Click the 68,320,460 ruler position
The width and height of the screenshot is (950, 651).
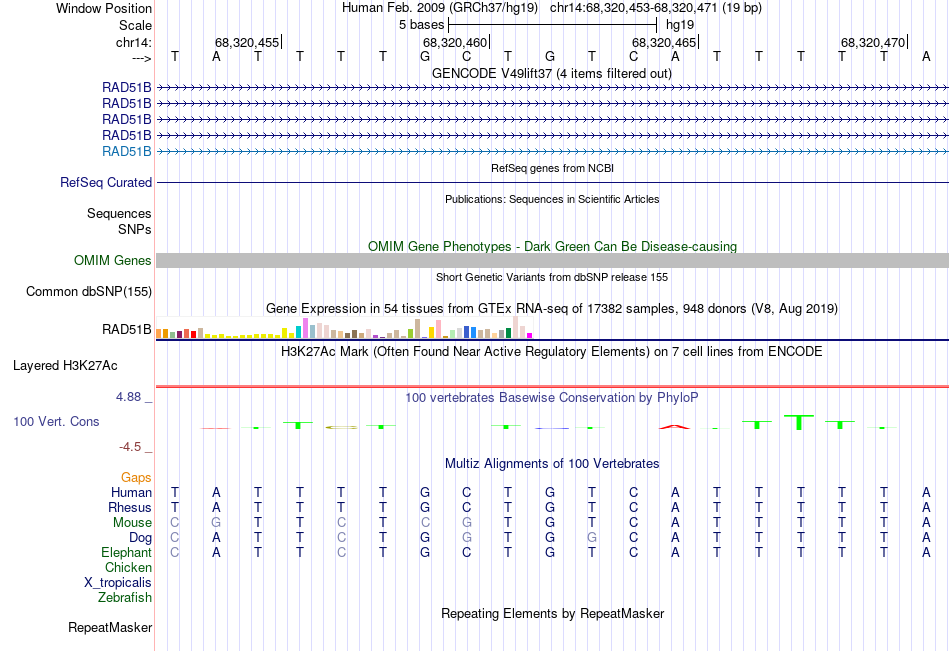456,42
